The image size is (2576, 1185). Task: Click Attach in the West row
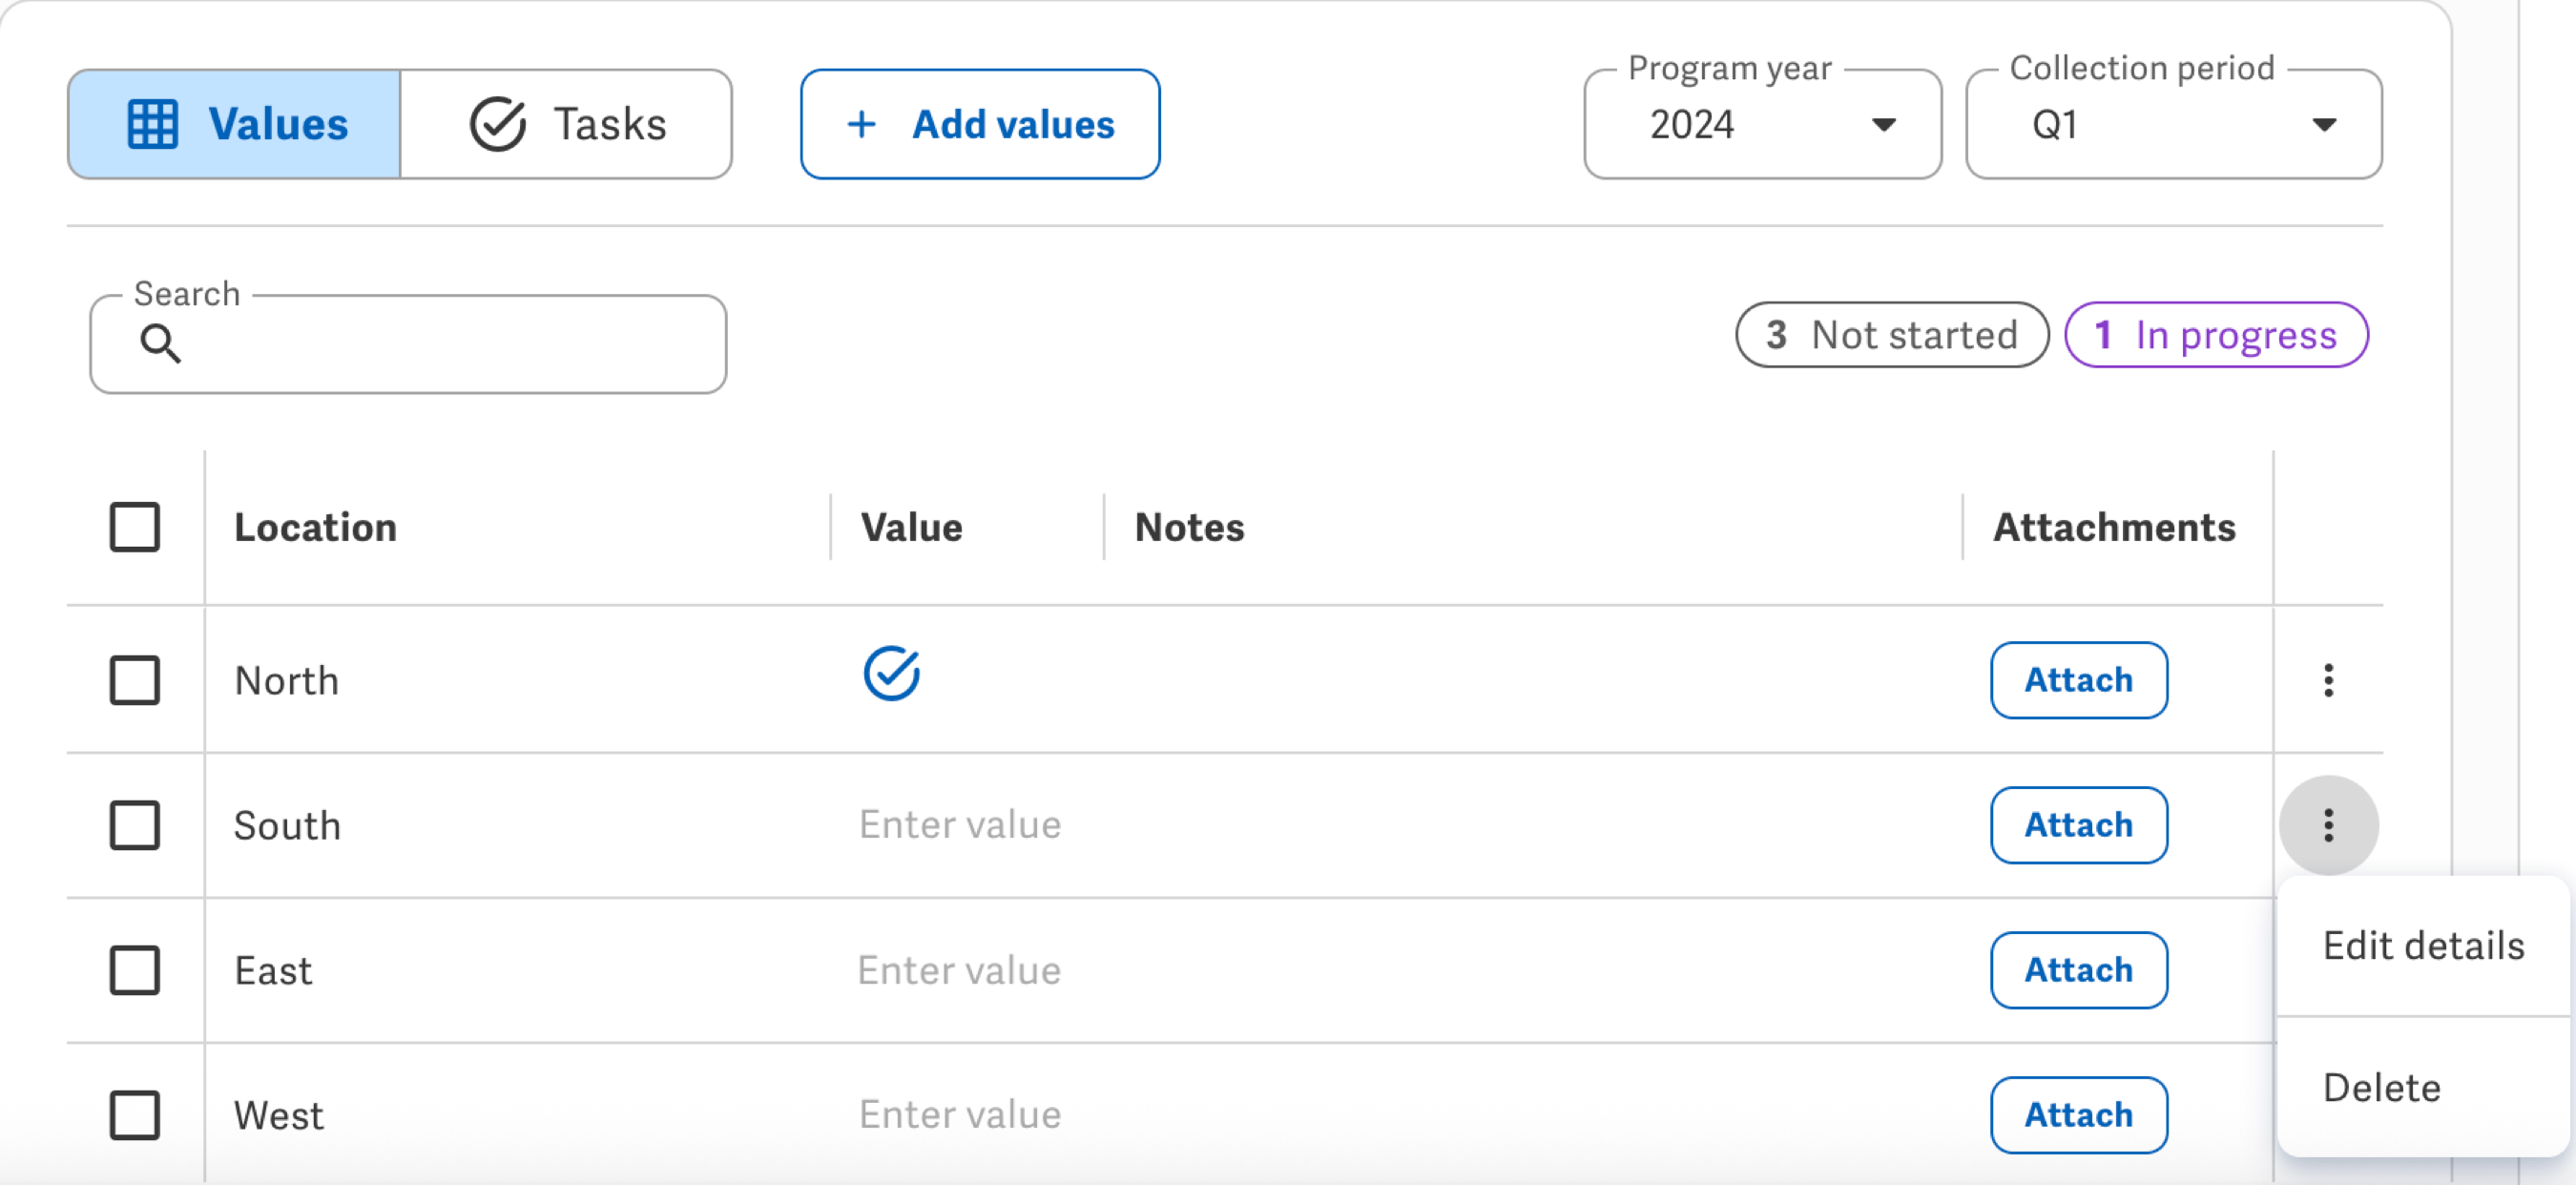pyautogui.click(x=2078, y=1115)
